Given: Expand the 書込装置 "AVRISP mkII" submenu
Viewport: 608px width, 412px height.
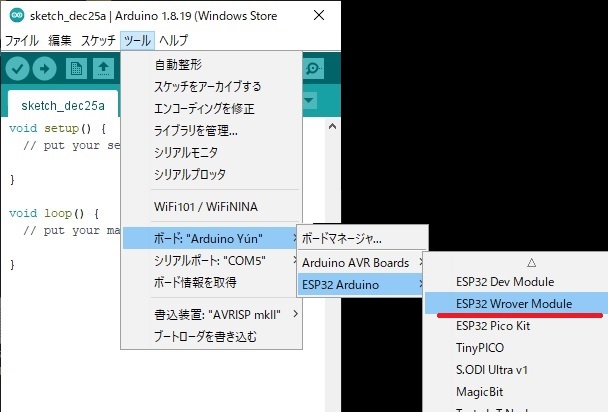Looking at the screenshot, I should pos(211,314).
